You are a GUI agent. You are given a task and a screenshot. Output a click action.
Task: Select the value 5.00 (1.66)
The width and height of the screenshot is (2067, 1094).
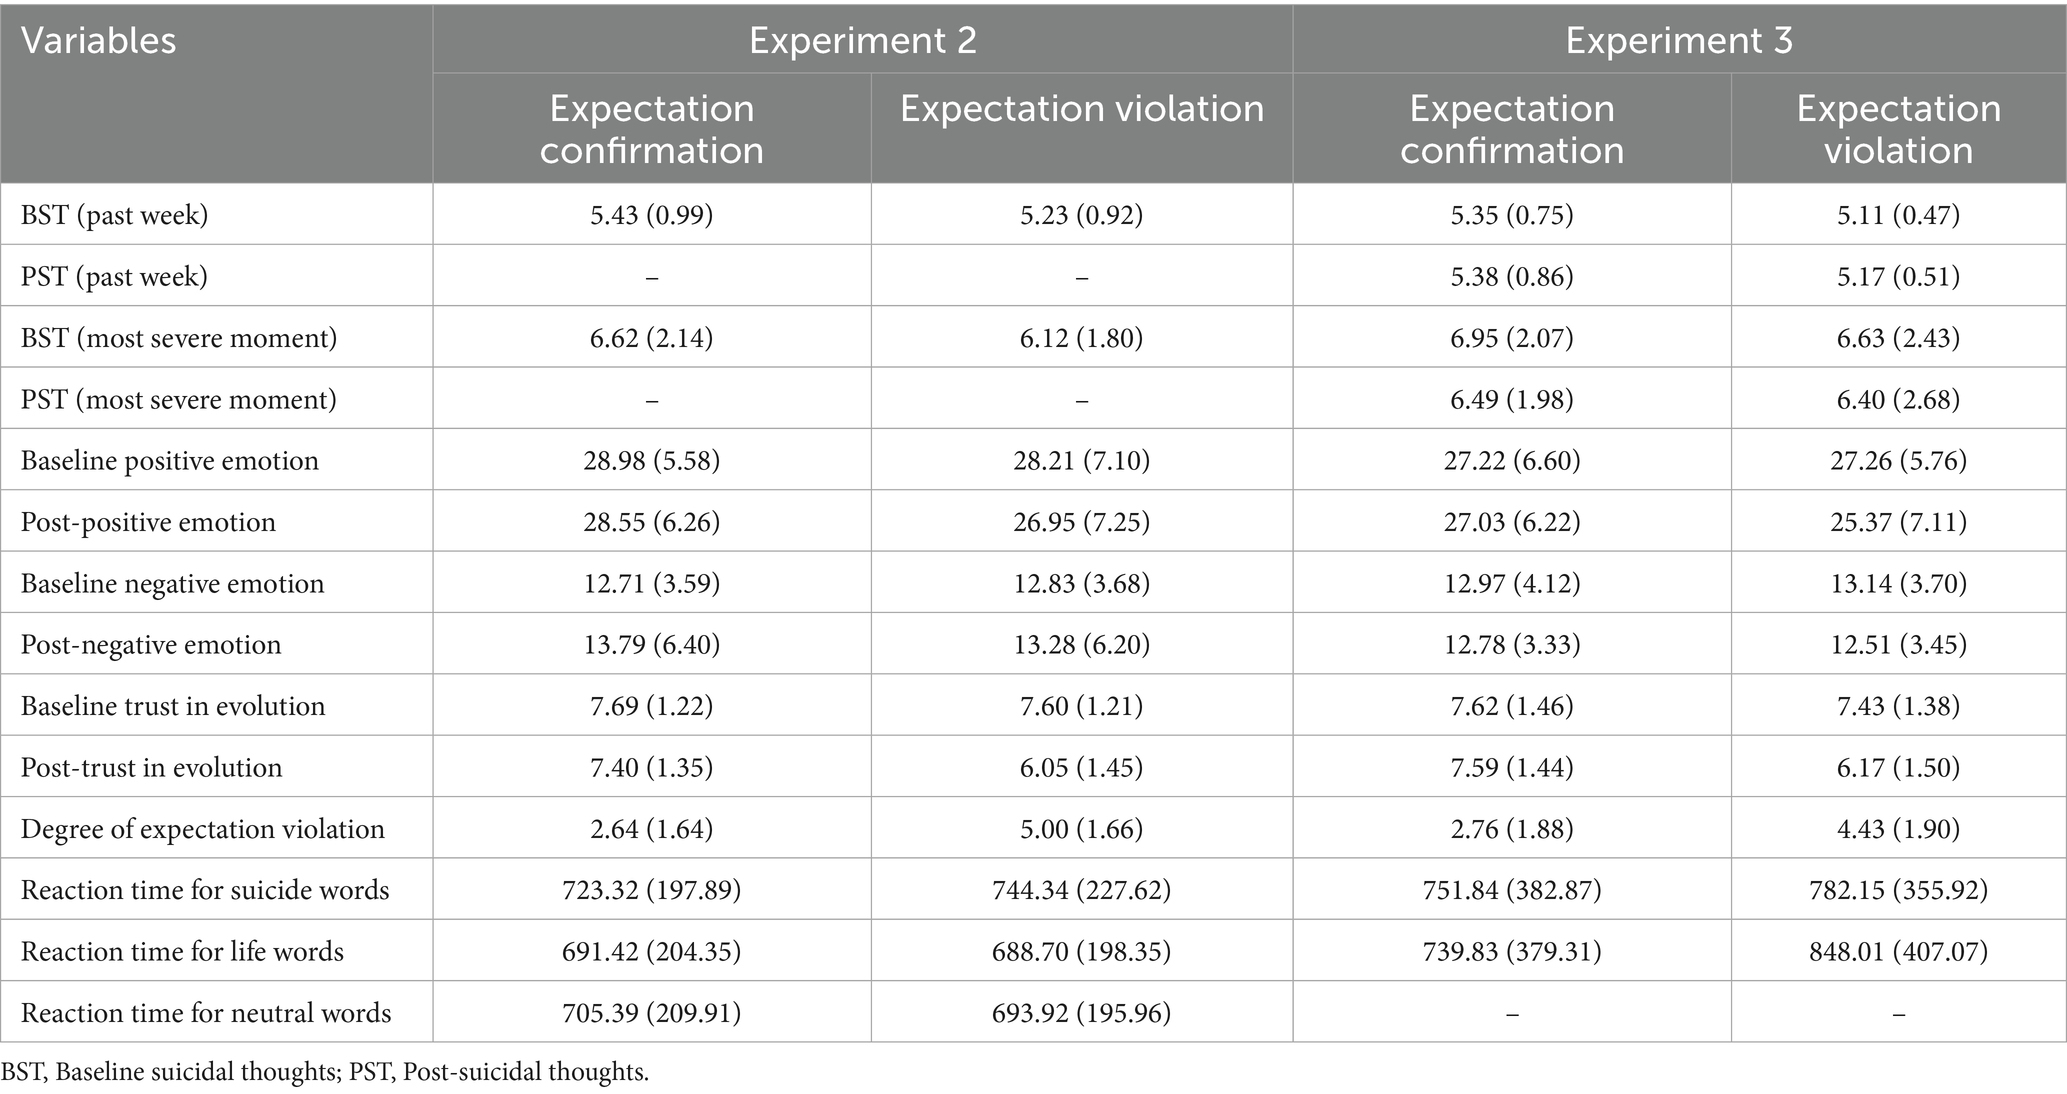[x=1081, y=829]
